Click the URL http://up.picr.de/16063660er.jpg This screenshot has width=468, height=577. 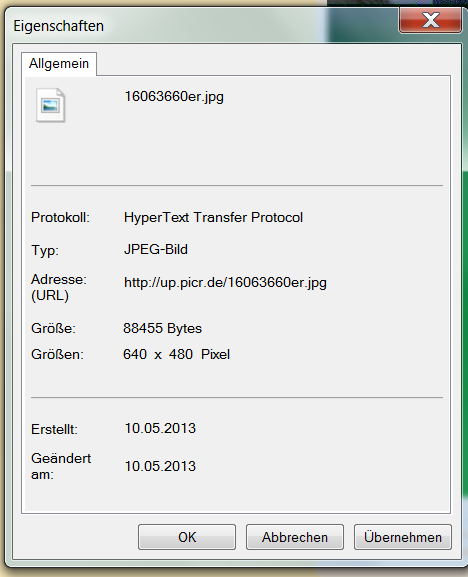coord(225,283)
